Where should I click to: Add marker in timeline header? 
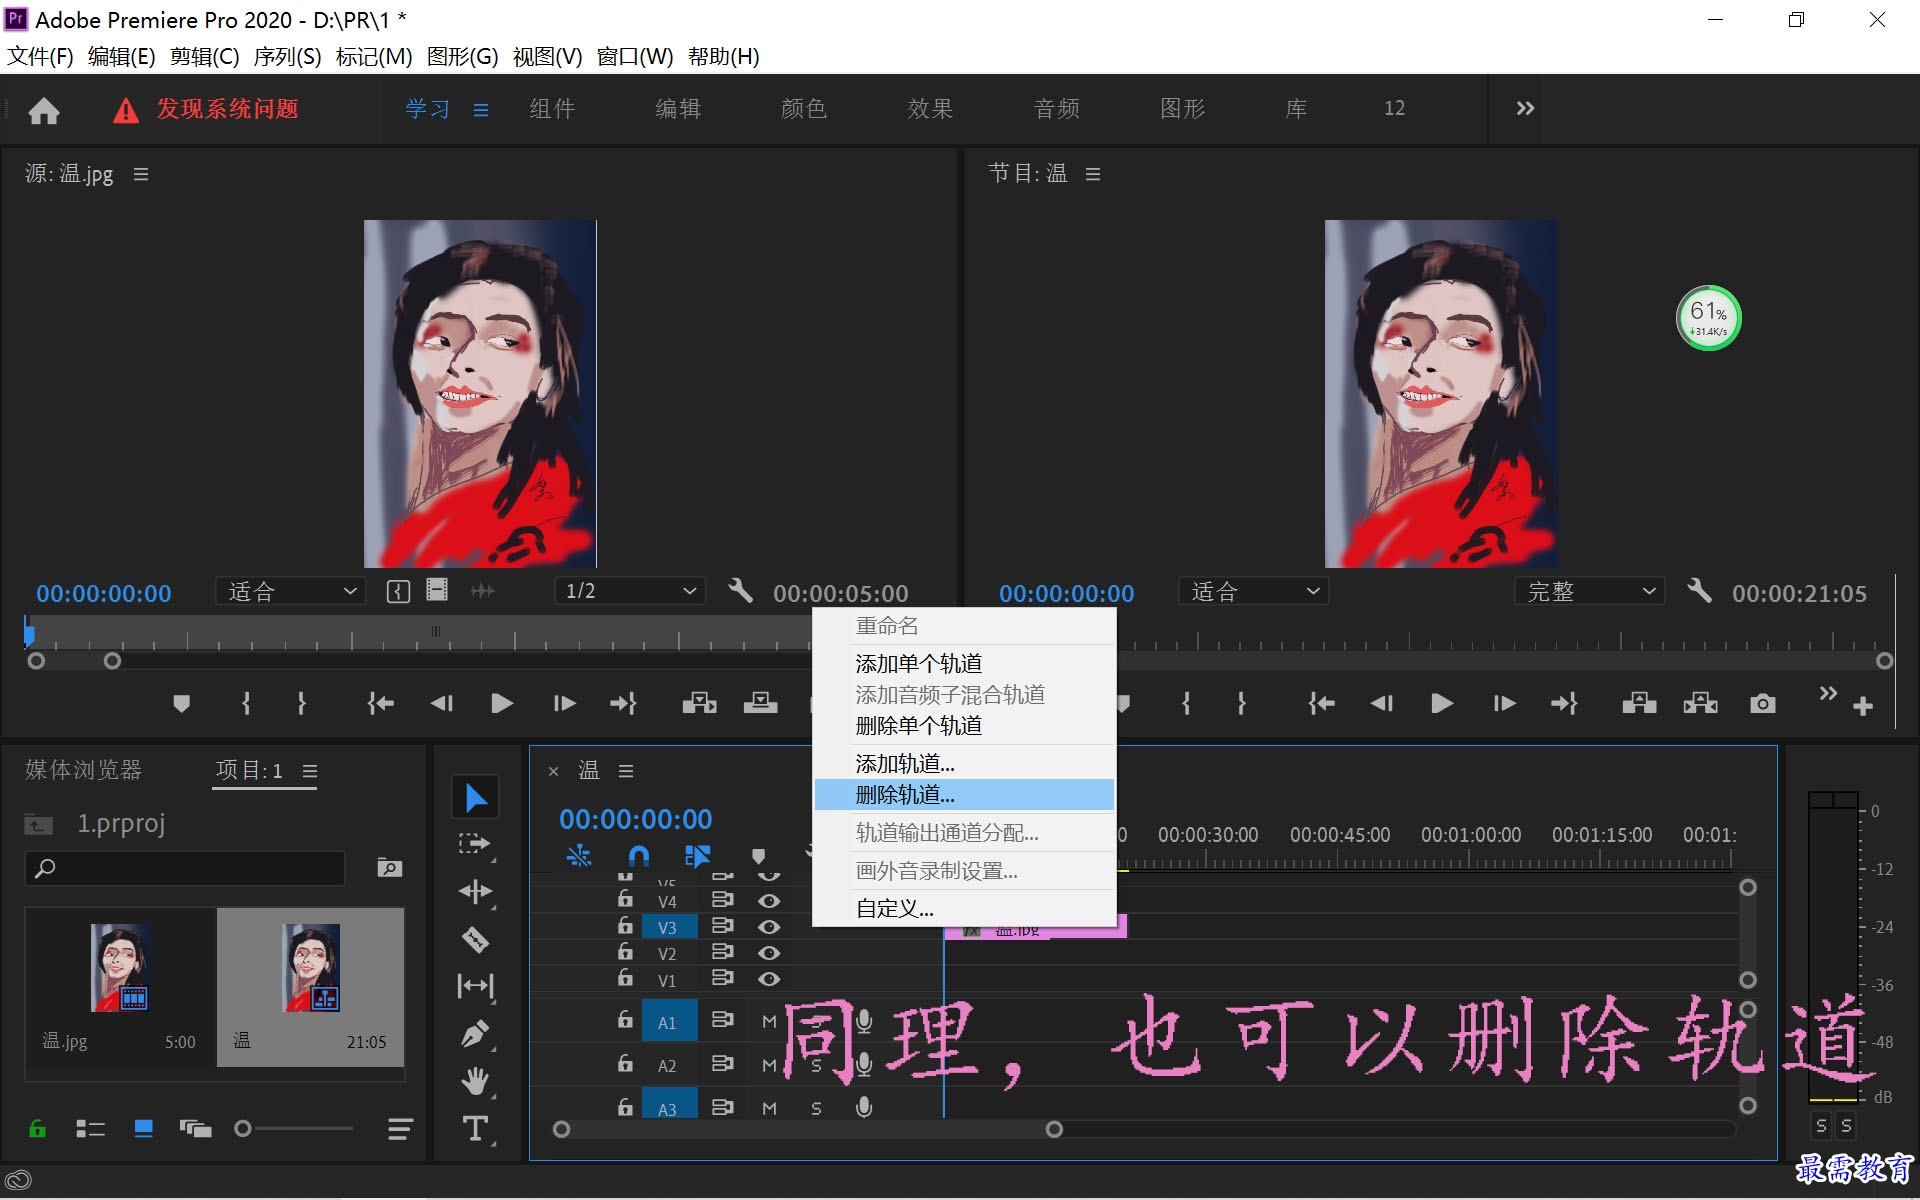tap(758, 856)
